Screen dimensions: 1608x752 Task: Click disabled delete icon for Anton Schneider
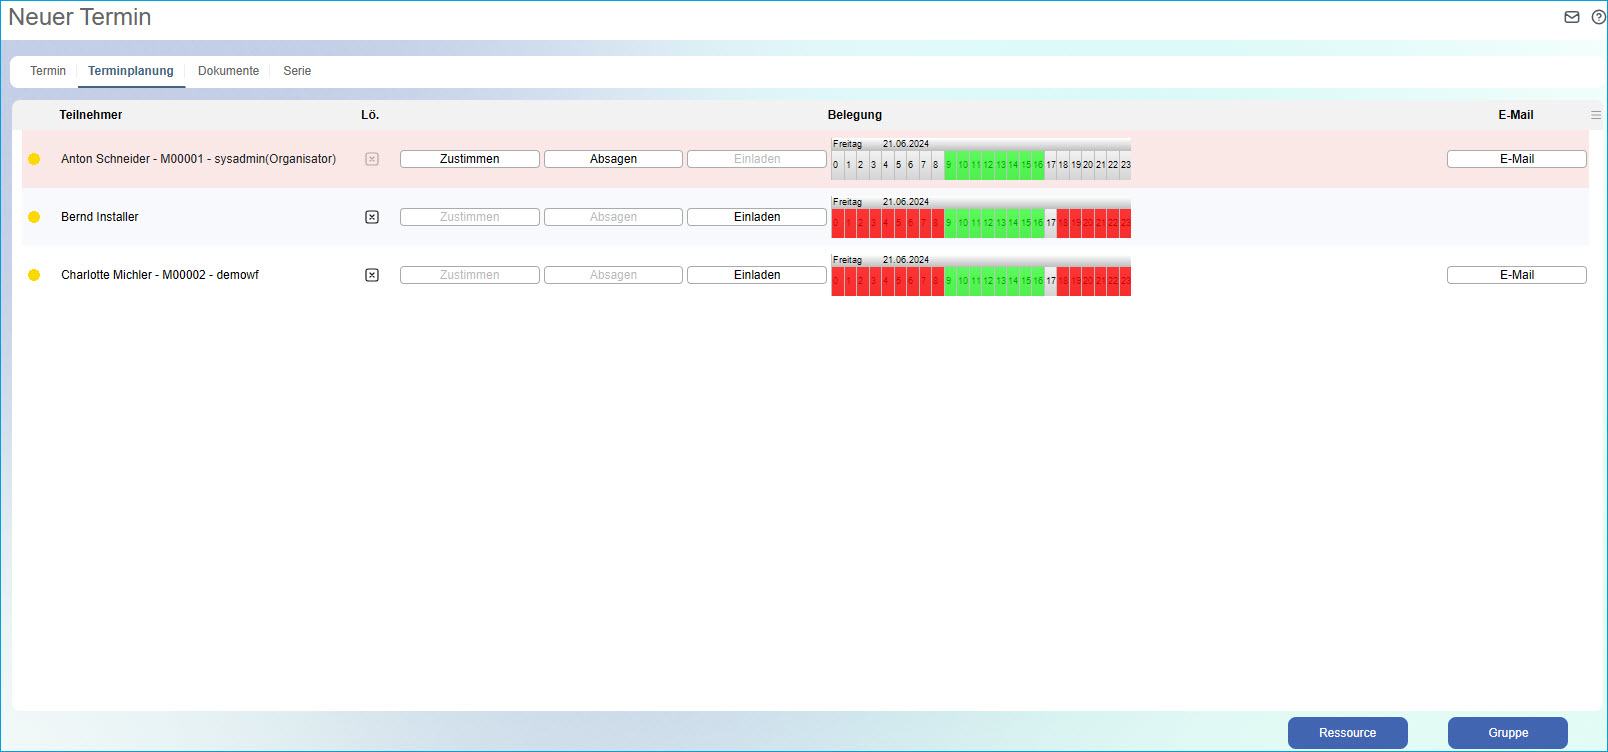click(372, 159)
